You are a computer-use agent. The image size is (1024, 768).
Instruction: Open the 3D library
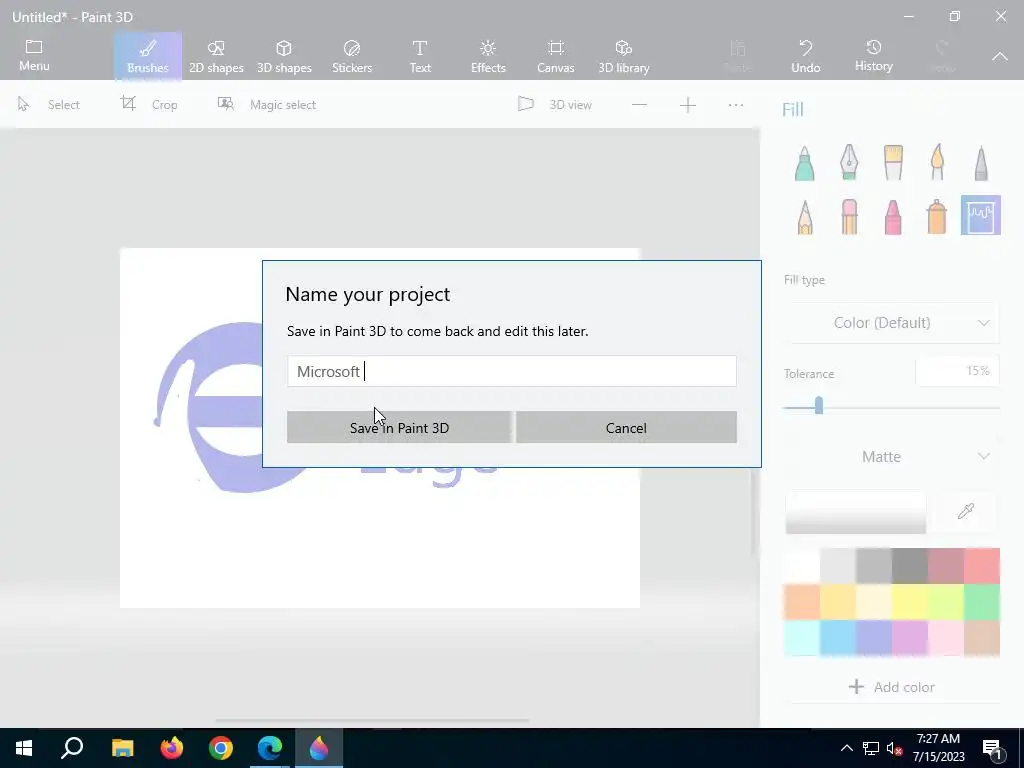tap(624, 56)
